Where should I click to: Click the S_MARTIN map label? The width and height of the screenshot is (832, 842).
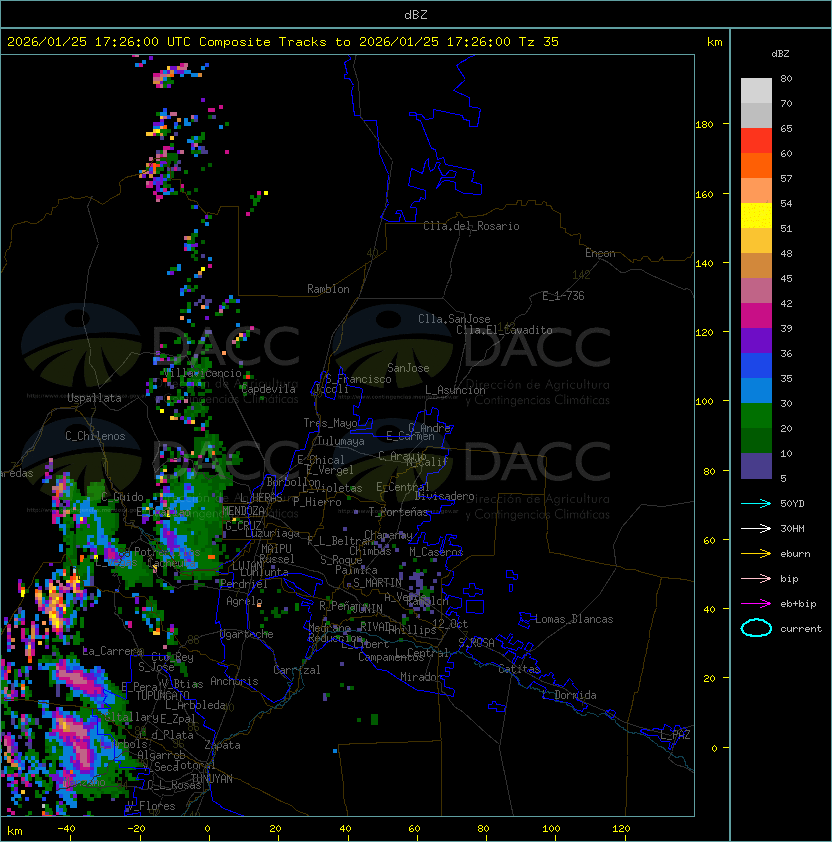coord(377,583)
